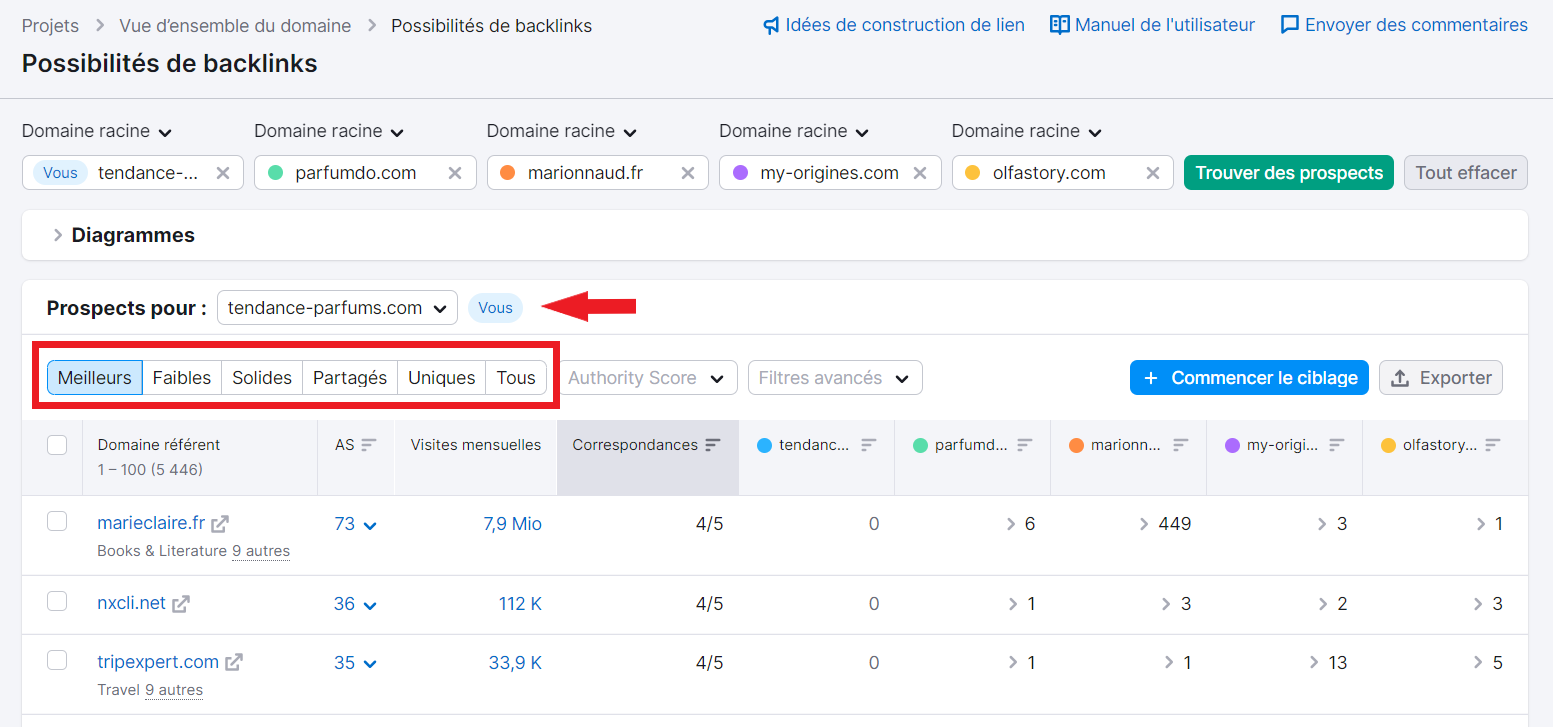The height and width of the screenshot is (727, 1553).
Task: Switch to Tous tab
Action: tap(516, 378)
